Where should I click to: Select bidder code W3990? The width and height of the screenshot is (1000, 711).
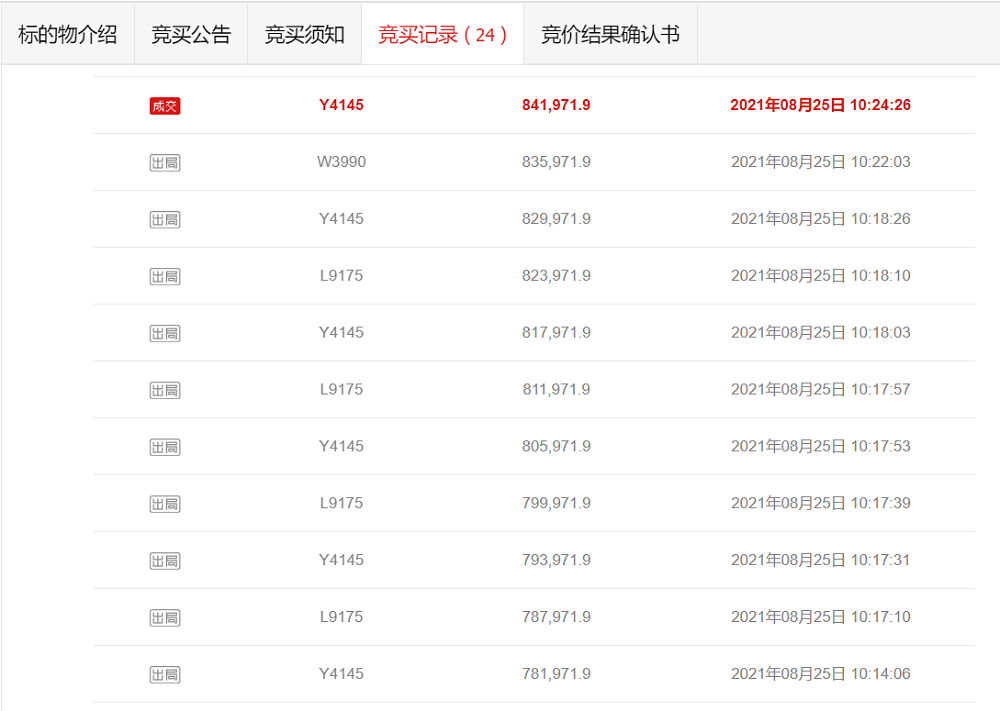click(341, 161)
